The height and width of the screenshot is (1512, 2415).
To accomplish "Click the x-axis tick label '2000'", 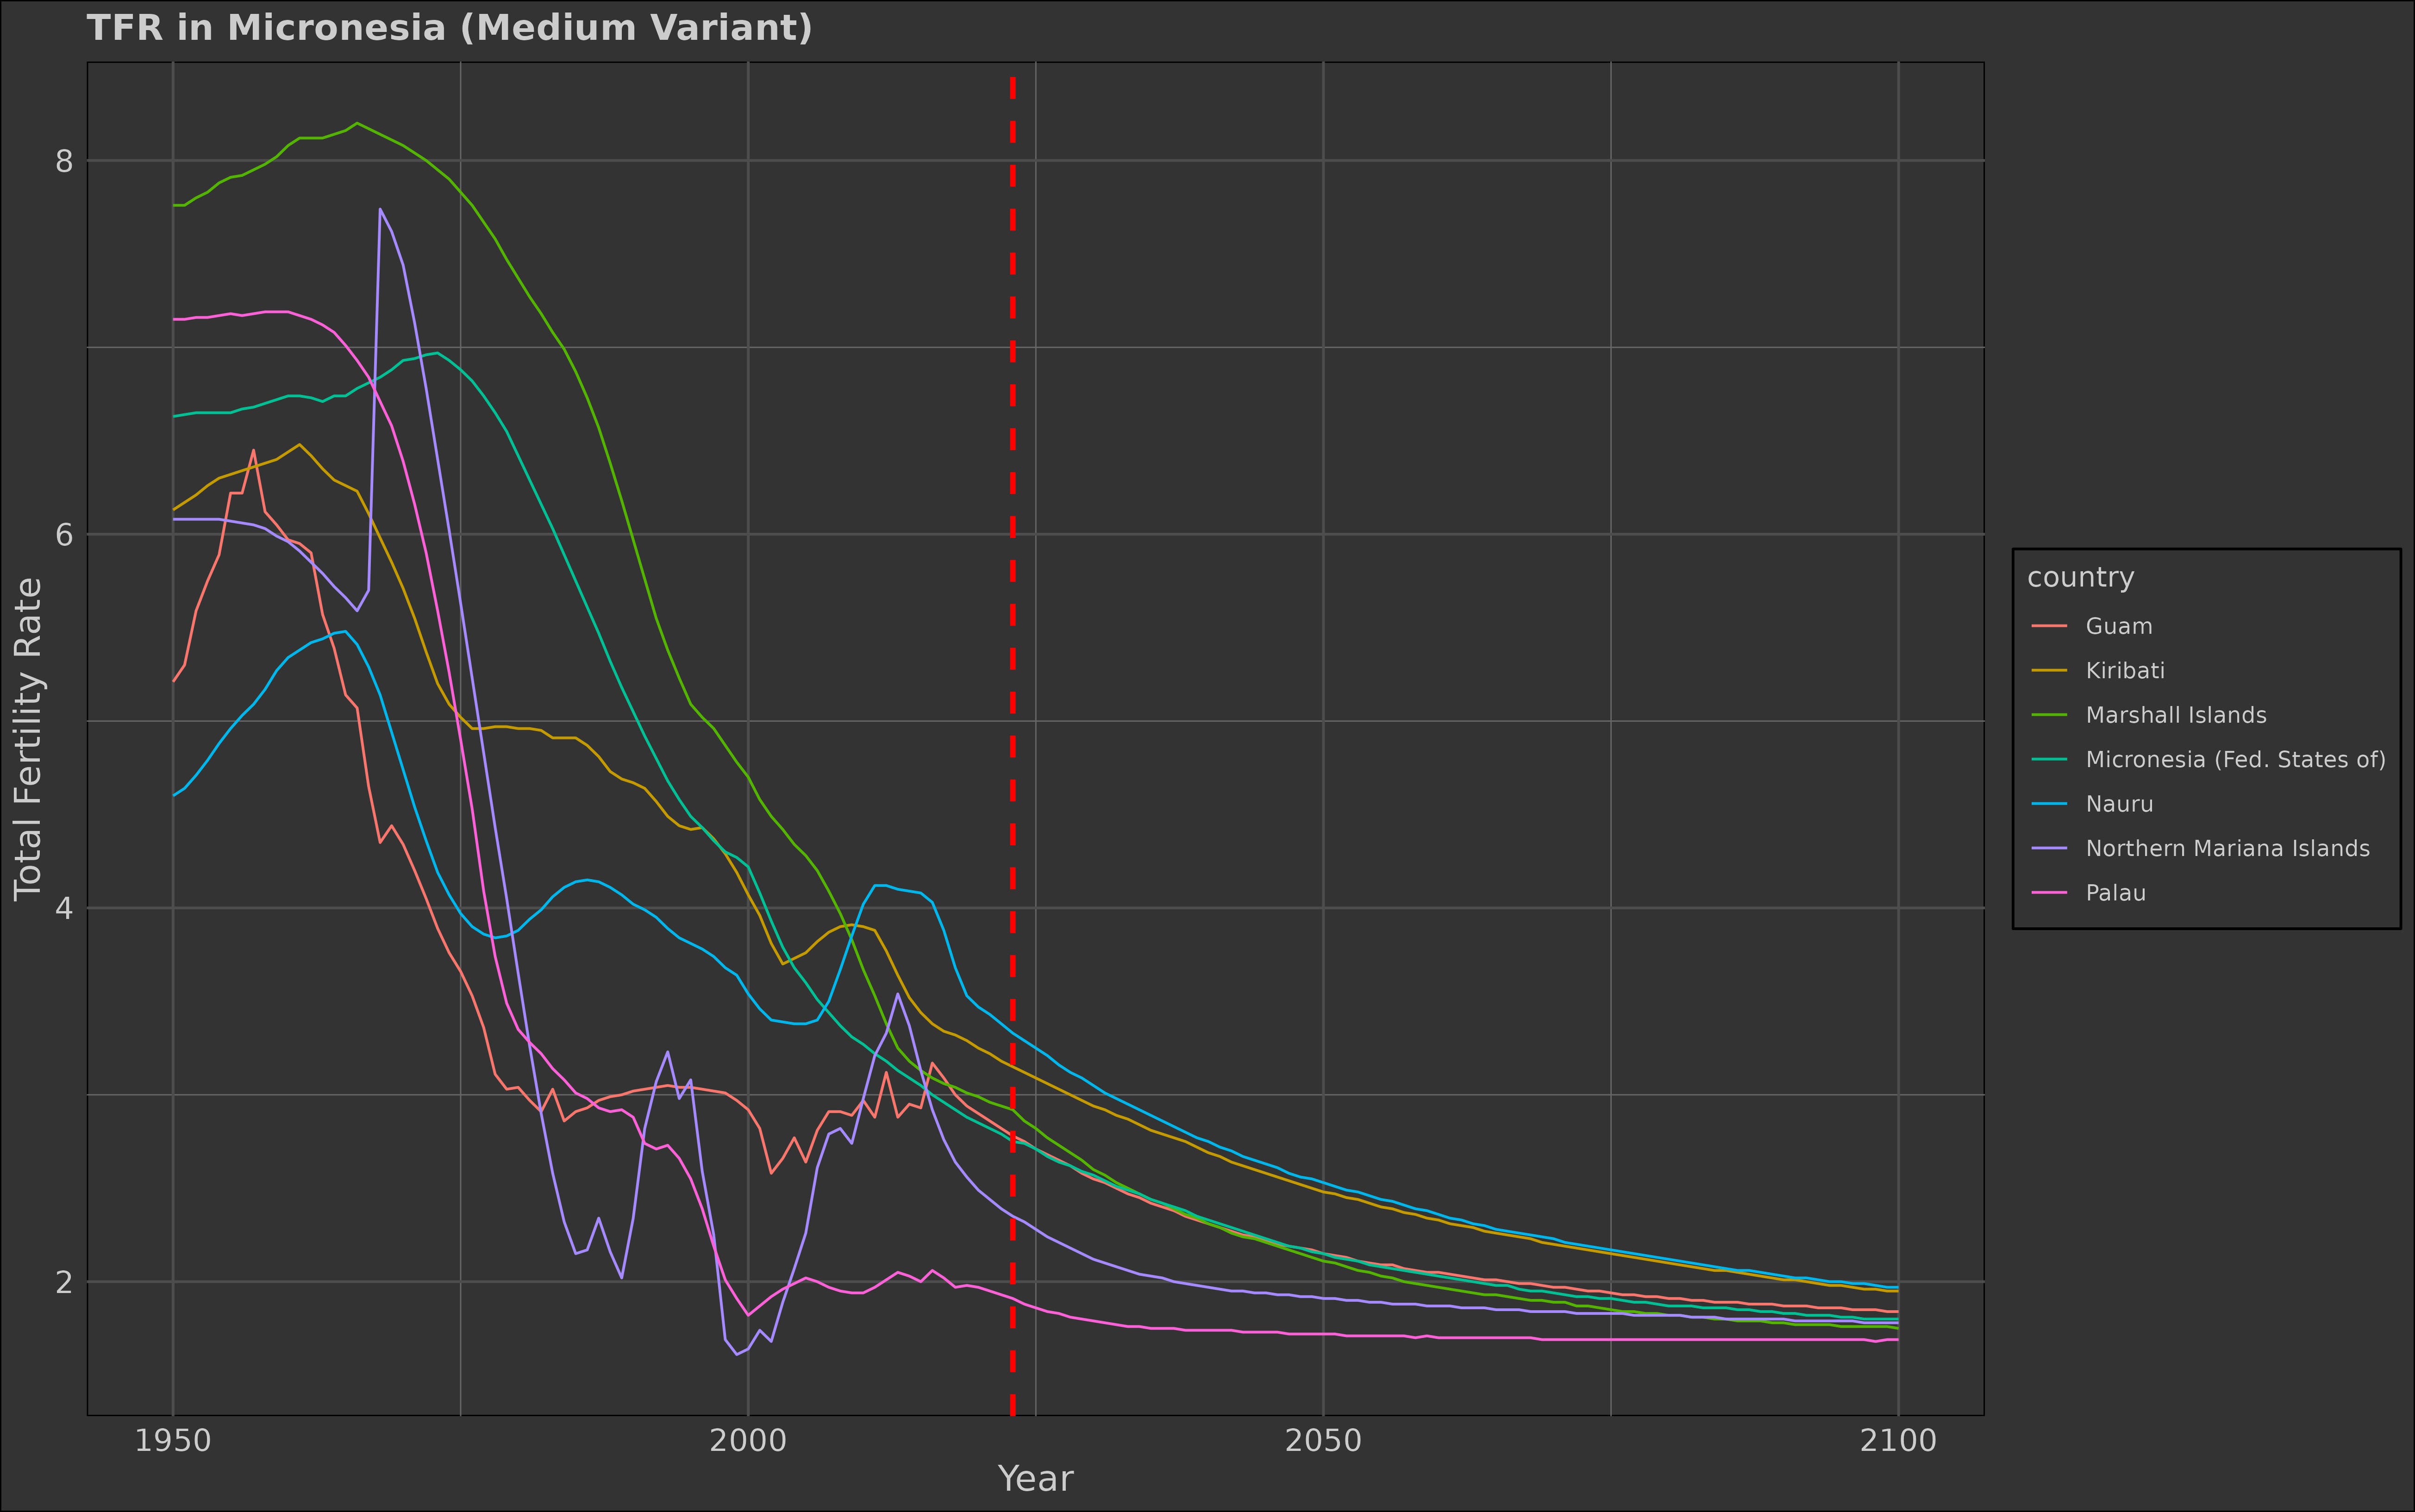I will [x=748, y=1441].
